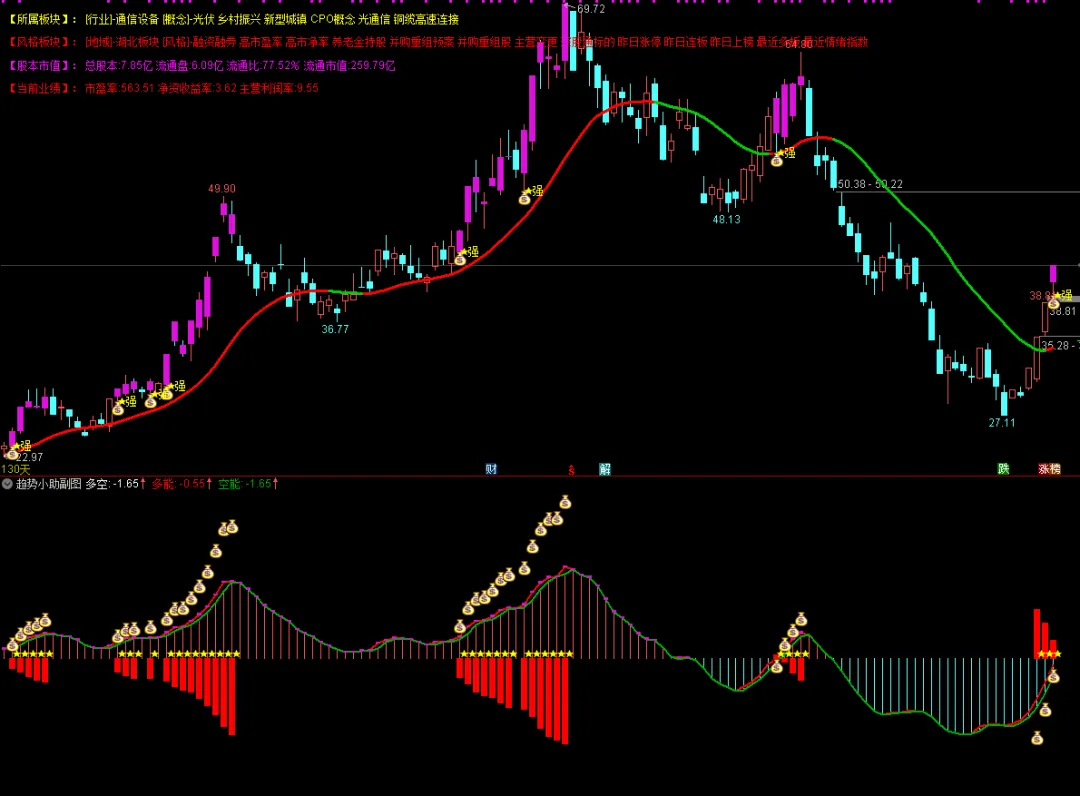Click the money bag icon atop the sub-chart peak

click(565, 502)
